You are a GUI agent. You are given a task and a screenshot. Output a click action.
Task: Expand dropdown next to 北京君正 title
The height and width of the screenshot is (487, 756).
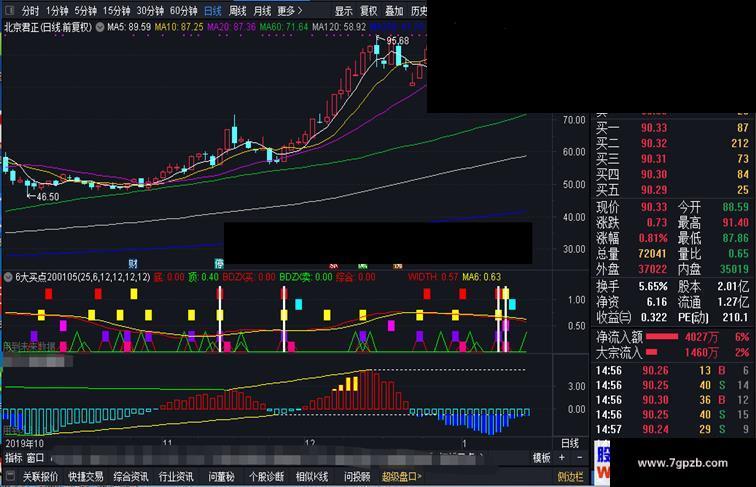[100, 27]
